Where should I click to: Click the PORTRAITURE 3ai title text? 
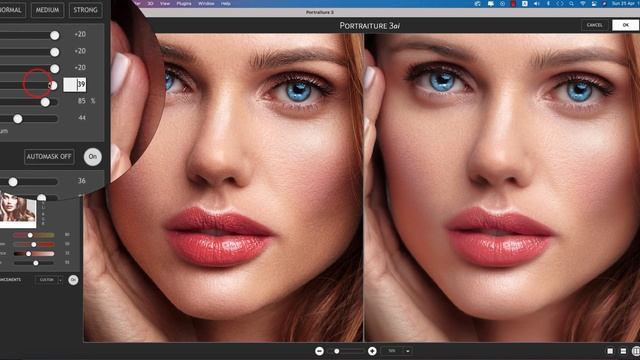click(370, 26)
